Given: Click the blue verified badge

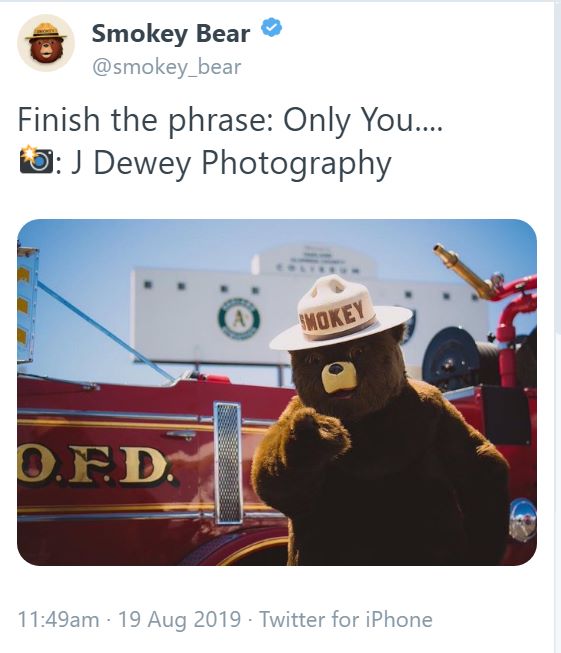Looking at the screenshot, I should pos(272,27).
